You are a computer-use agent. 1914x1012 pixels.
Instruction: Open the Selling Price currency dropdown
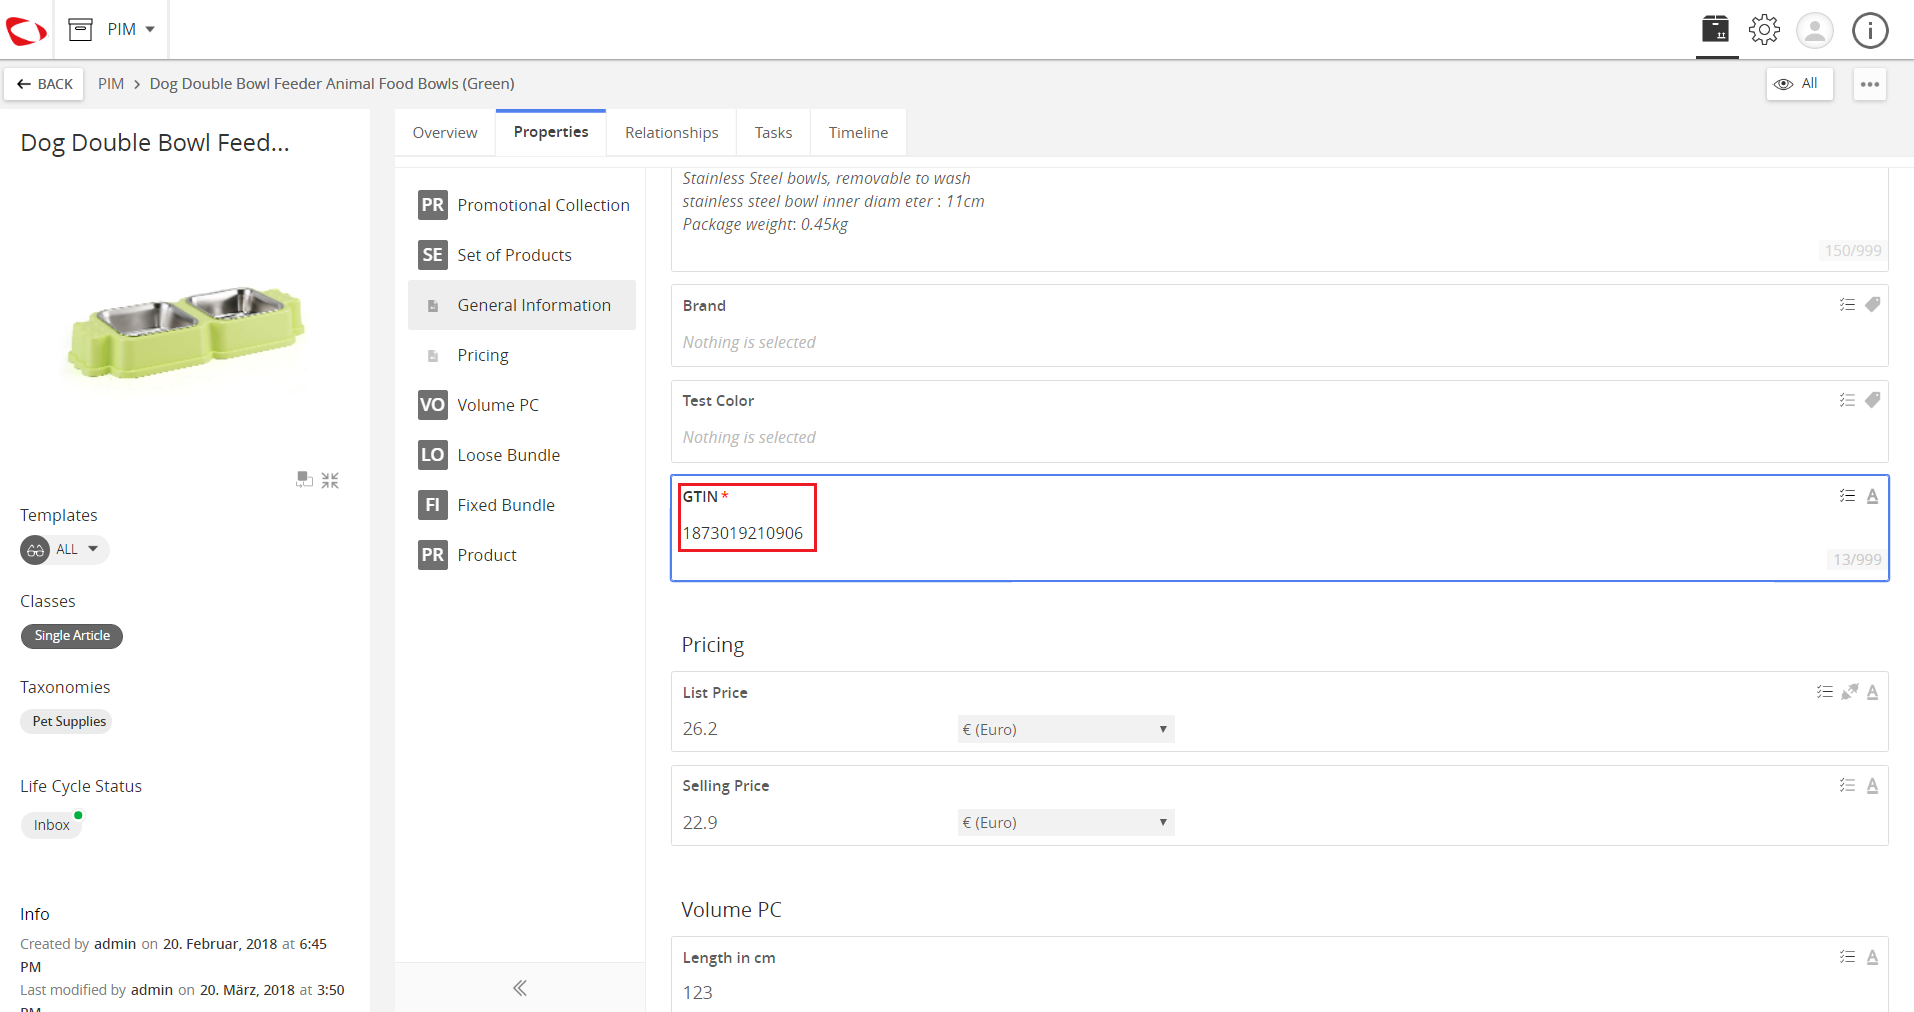click(x=1065, y=823)
